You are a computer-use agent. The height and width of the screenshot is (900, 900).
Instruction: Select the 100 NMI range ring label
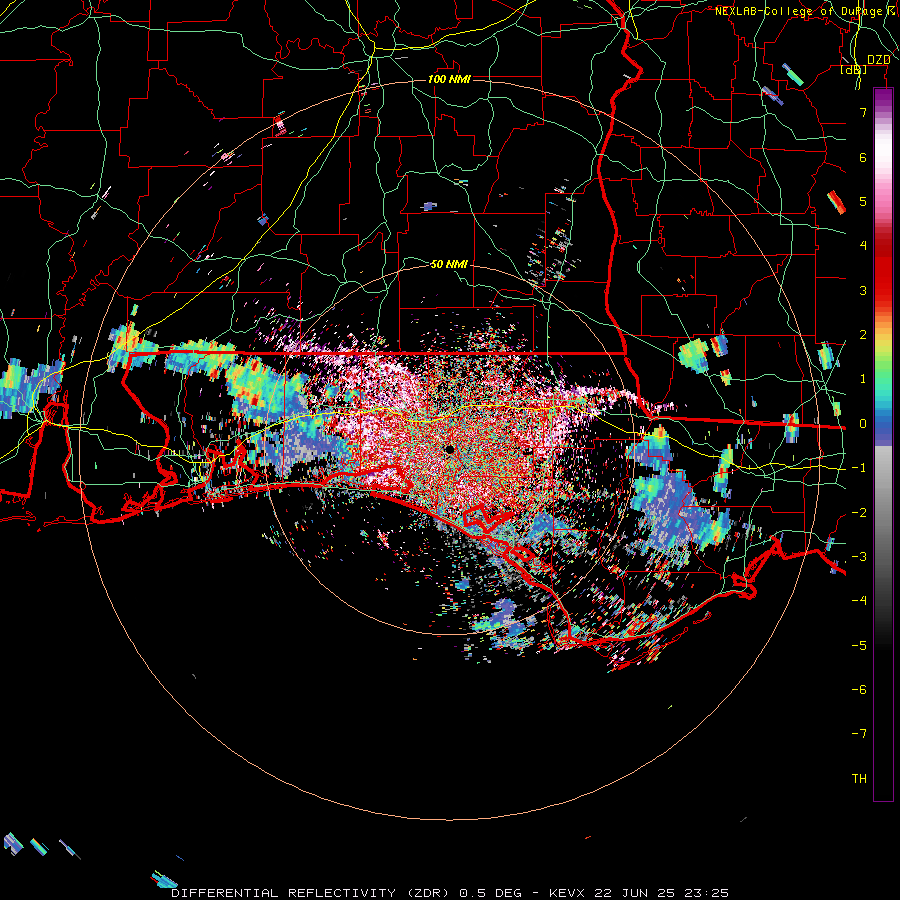[x=449, y=79]
